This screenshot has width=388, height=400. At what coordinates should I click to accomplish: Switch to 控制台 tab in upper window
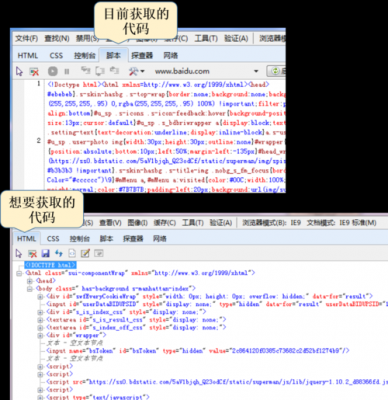[85, 55]
